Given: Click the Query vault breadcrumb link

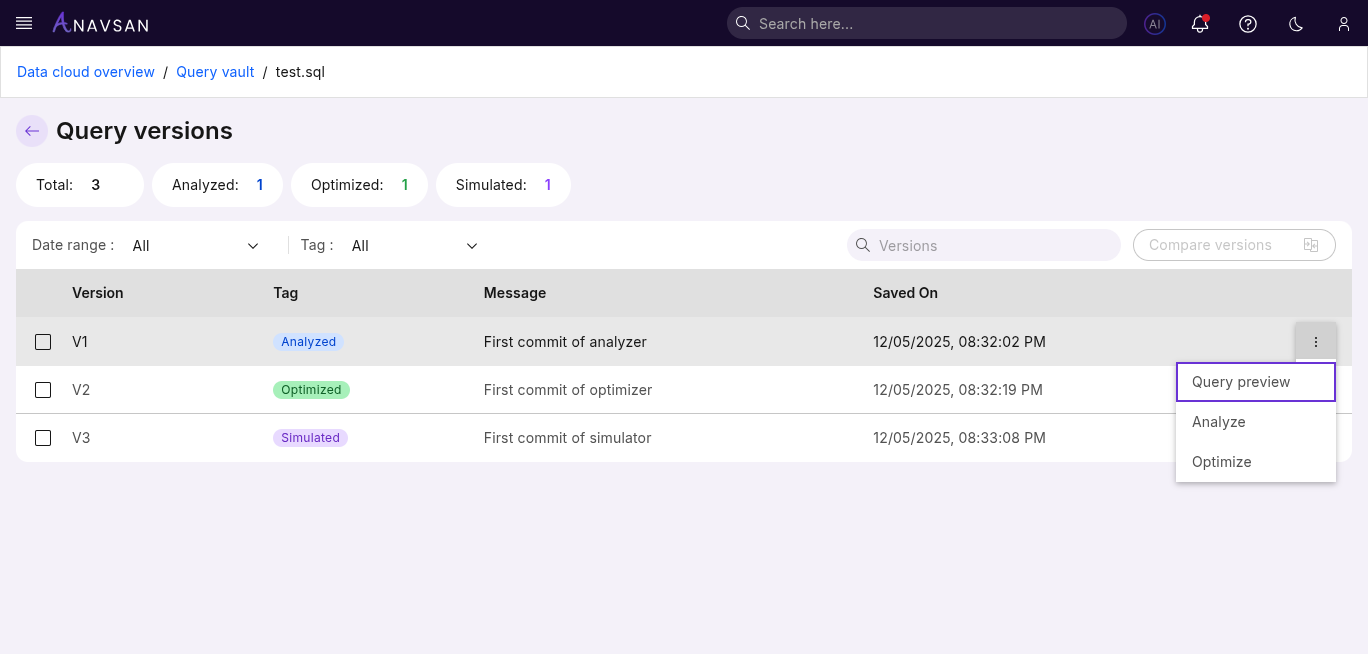Looking at the screenshot, I should (215, 71).
